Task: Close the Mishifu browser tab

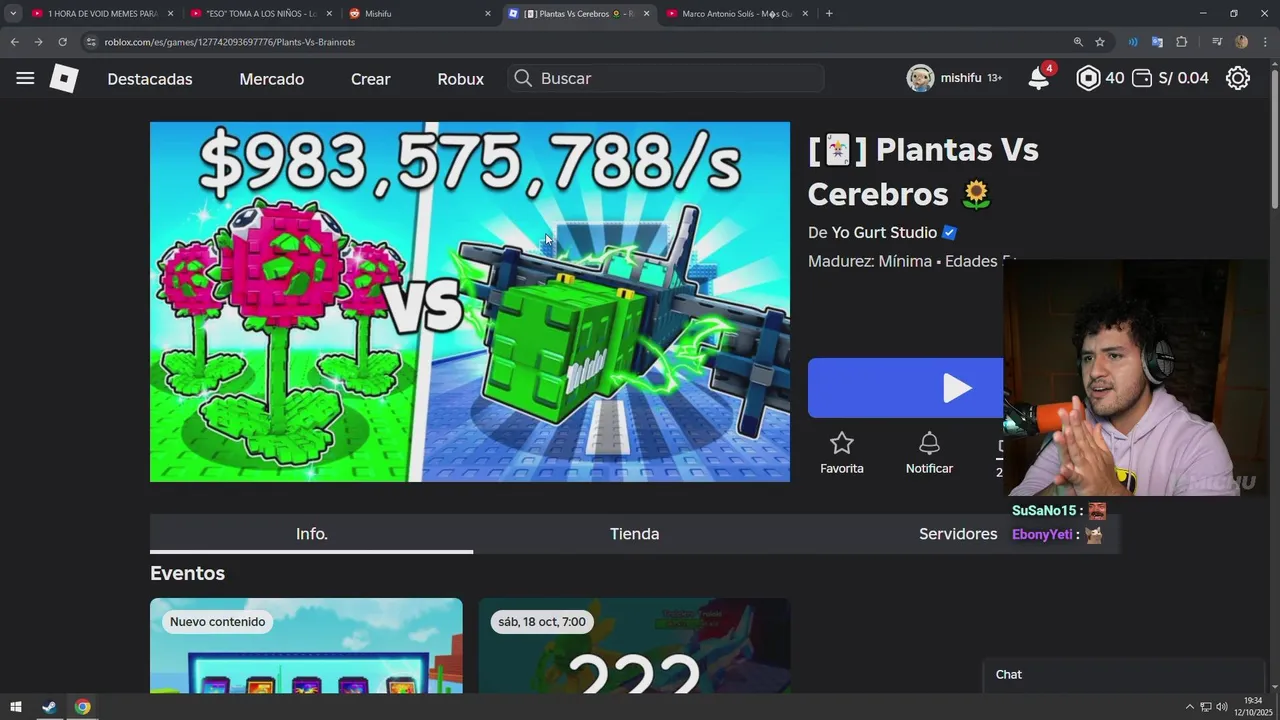Action: point(488,13)
